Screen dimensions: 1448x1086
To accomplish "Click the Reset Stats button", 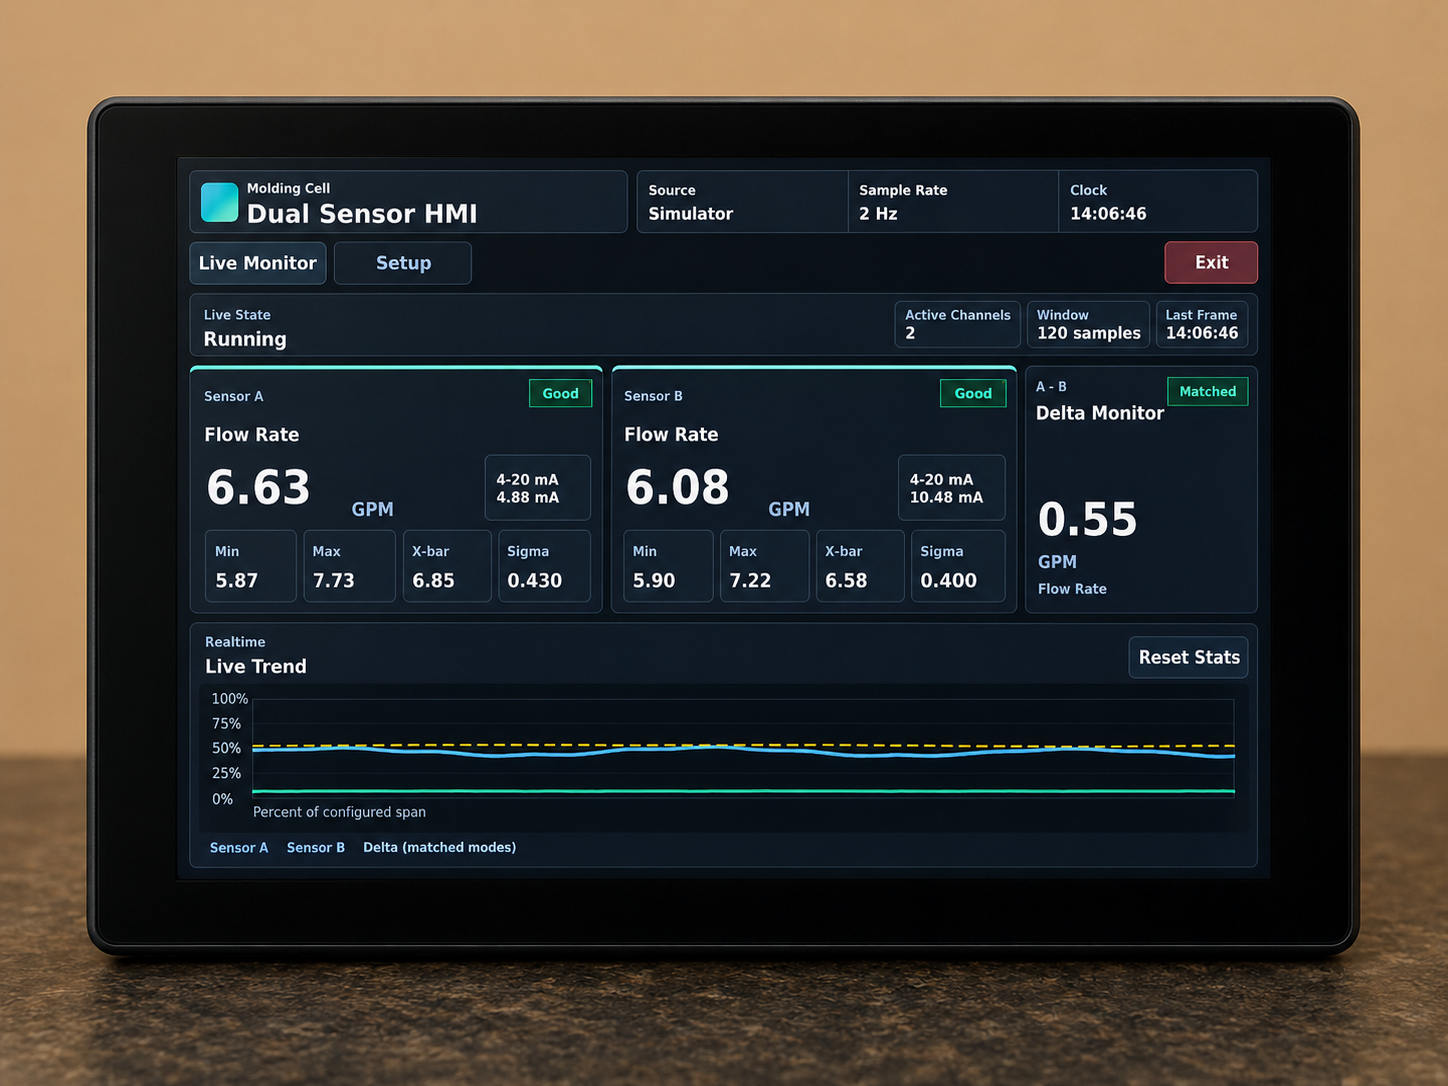I will pyautogui.click(x=1188, y=657).
